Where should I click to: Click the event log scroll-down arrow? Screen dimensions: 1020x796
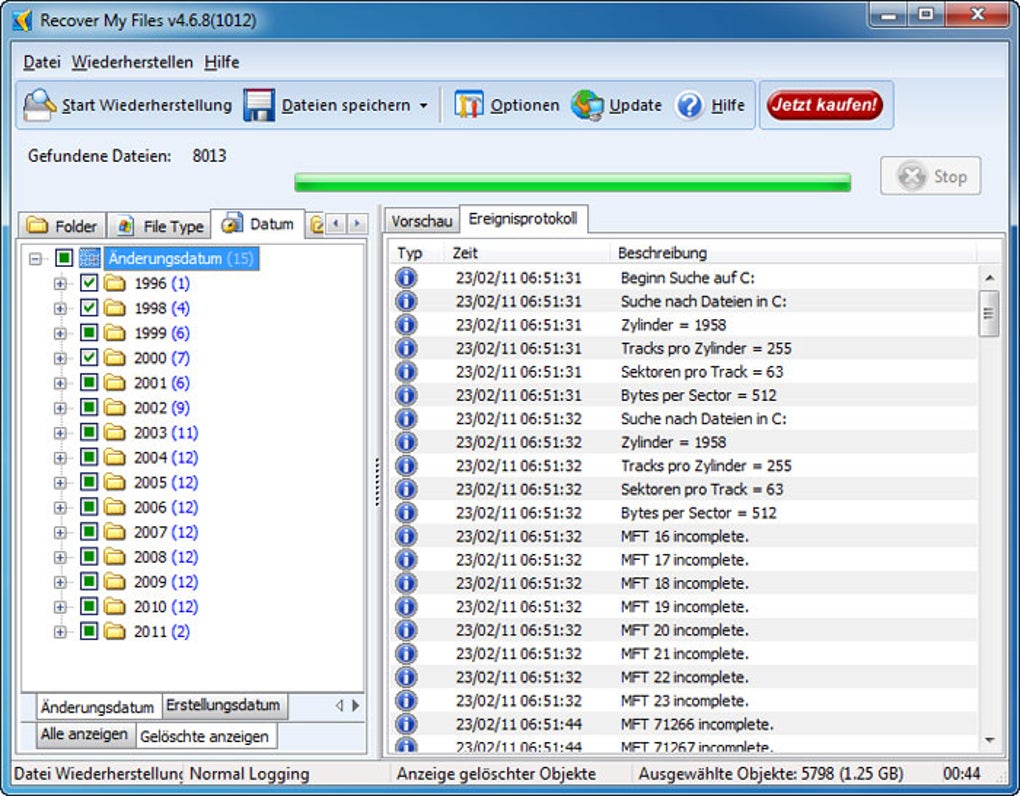[x=989, y=739]
